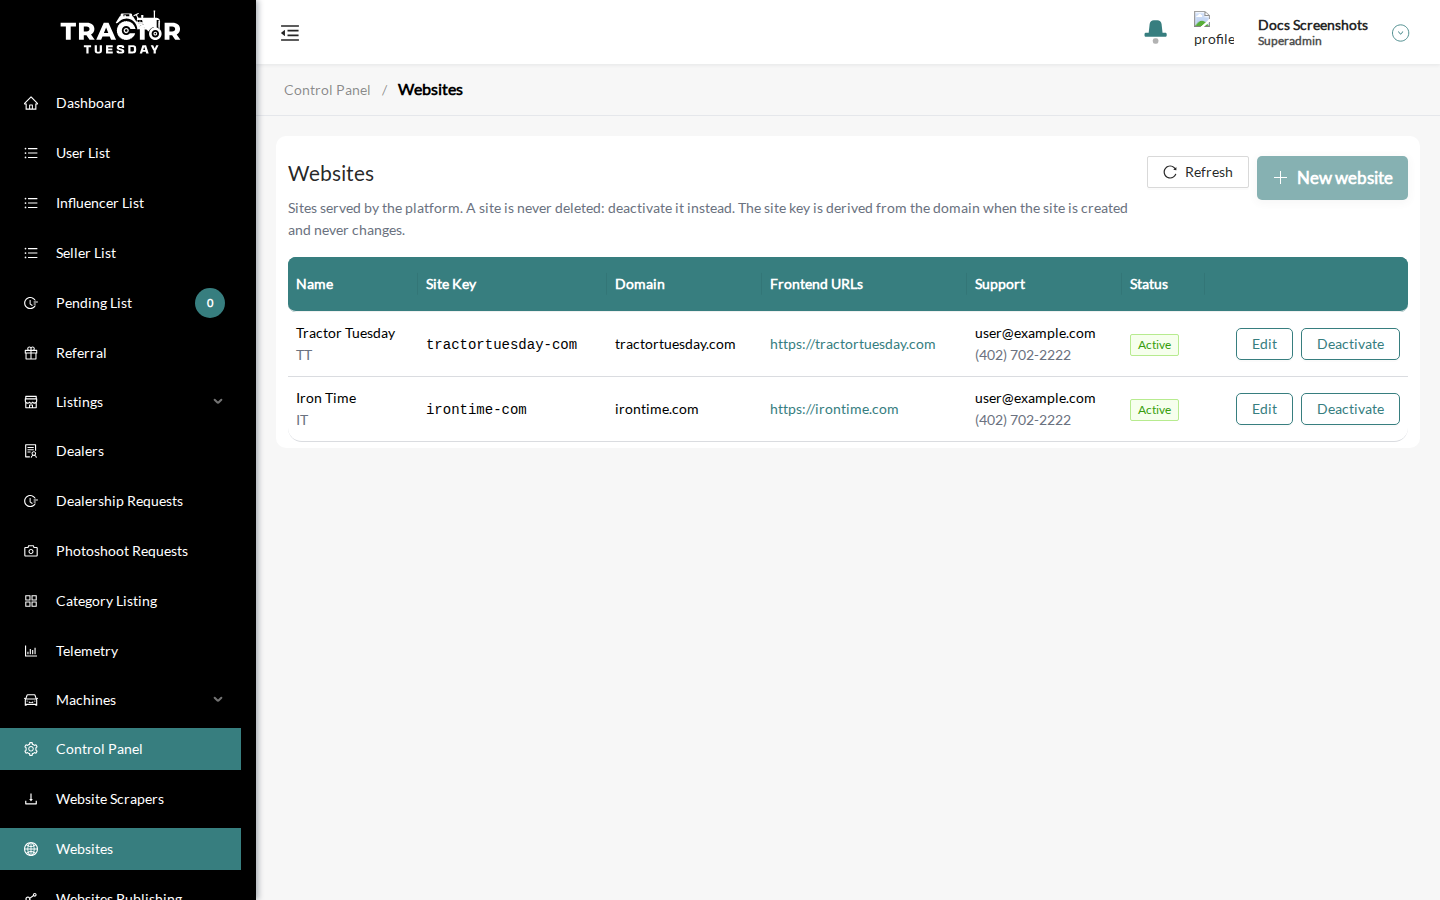Go to Dealers menu item
Screen dimensions: 1440x900
click(120, 451)
